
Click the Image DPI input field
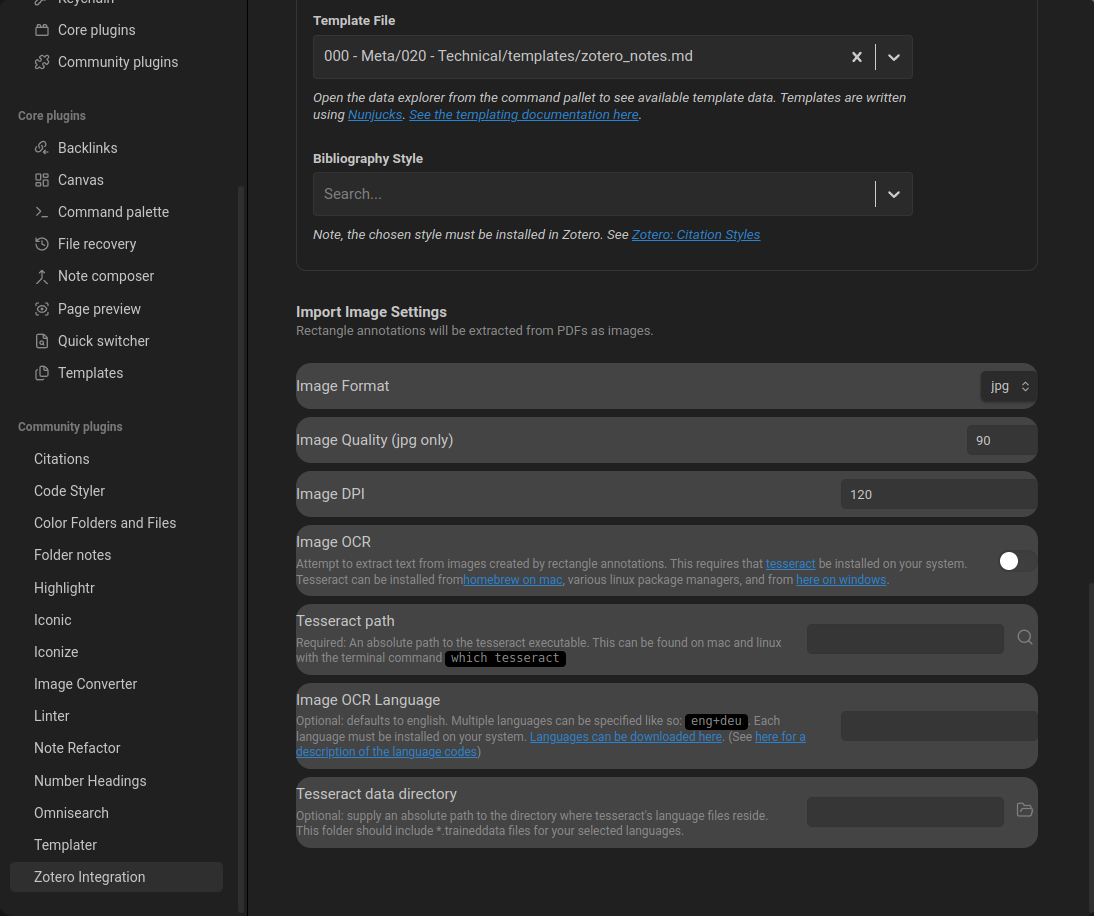coord(938,494)
